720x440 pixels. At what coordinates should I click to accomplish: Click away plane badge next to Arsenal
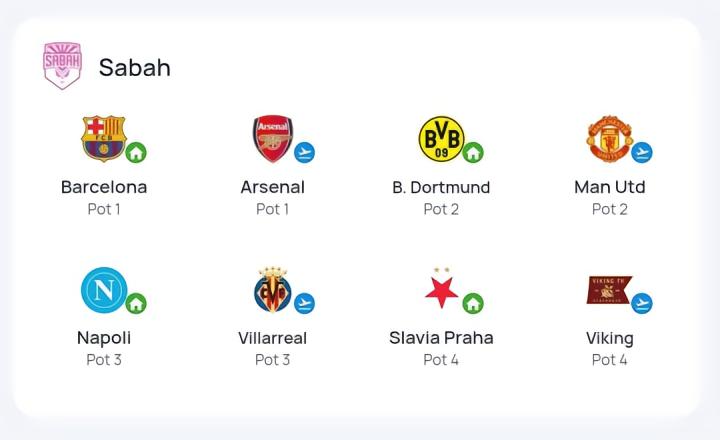click(x=304, y=152)
